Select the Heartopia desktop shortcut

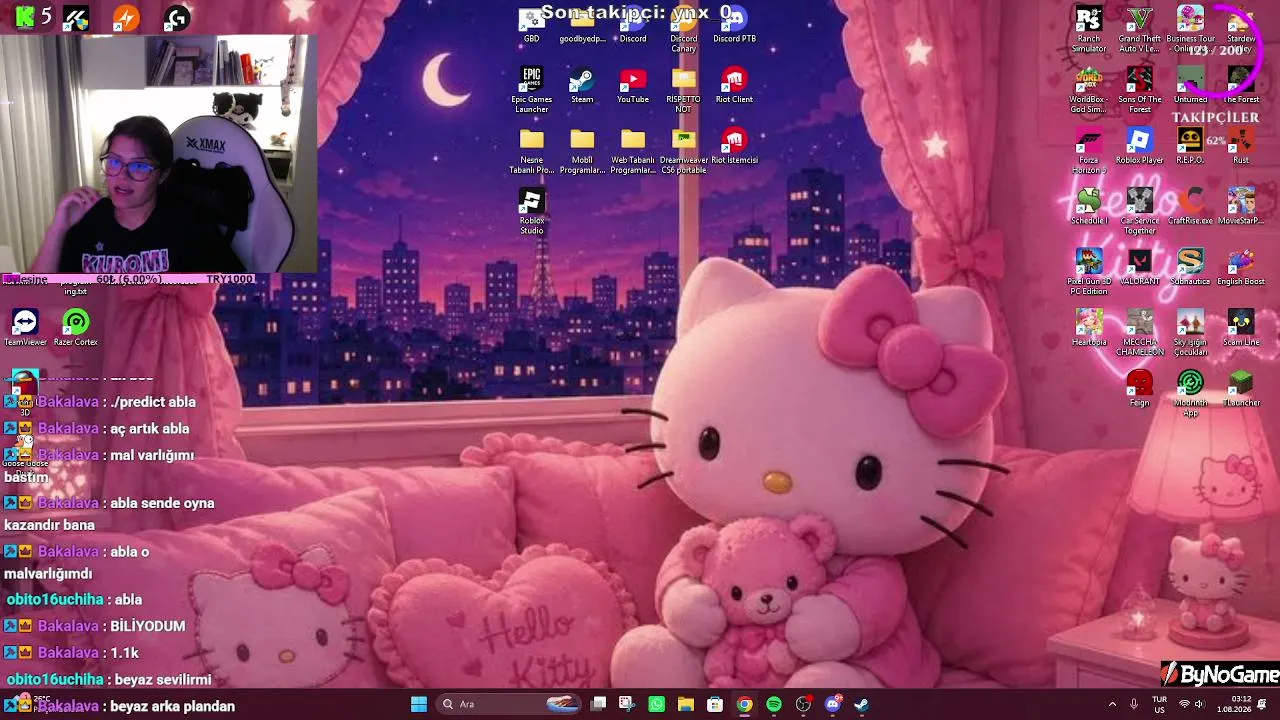(x=1089, y=329)
